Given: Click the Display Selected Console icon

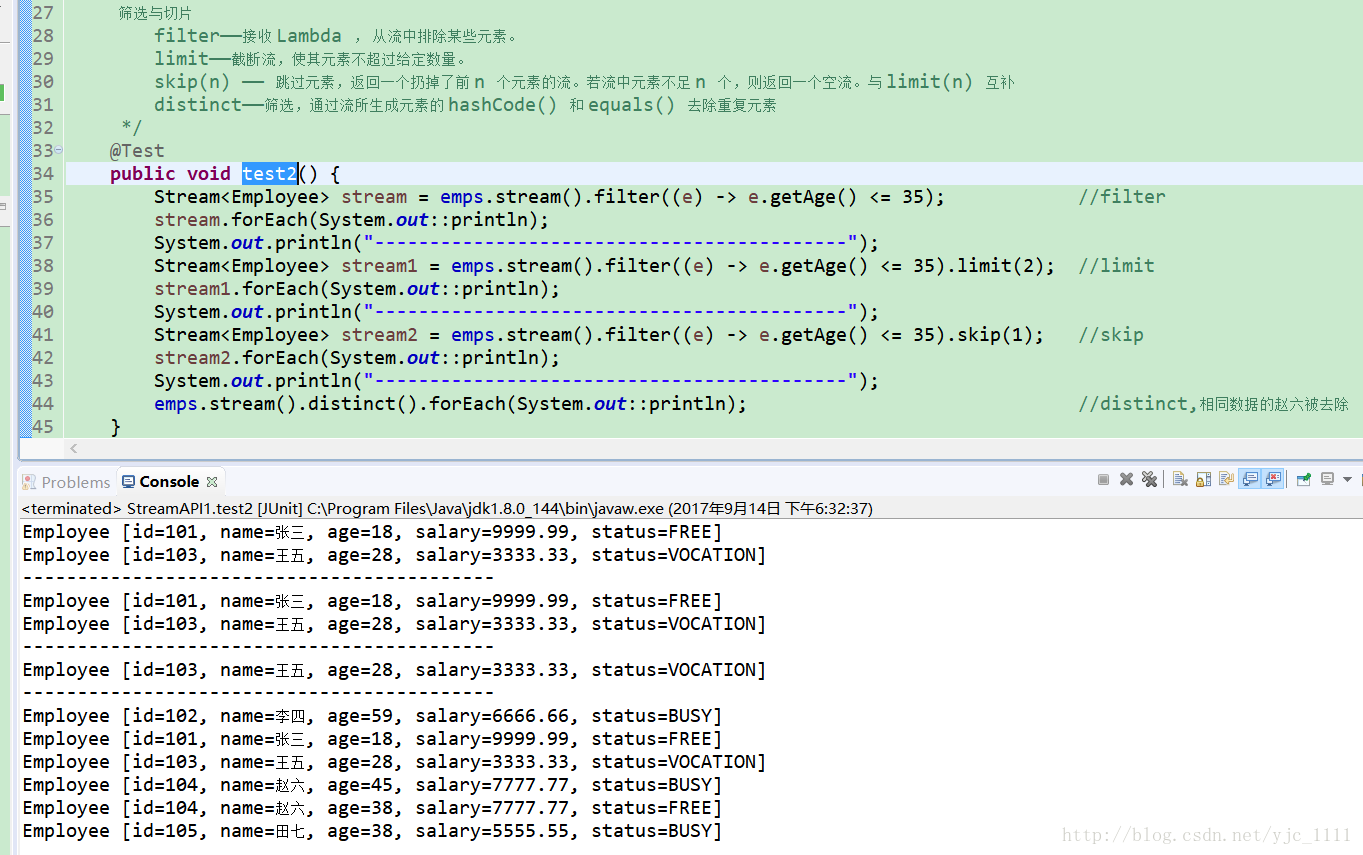Looking at the screenshot, I should click(1327, 479).
